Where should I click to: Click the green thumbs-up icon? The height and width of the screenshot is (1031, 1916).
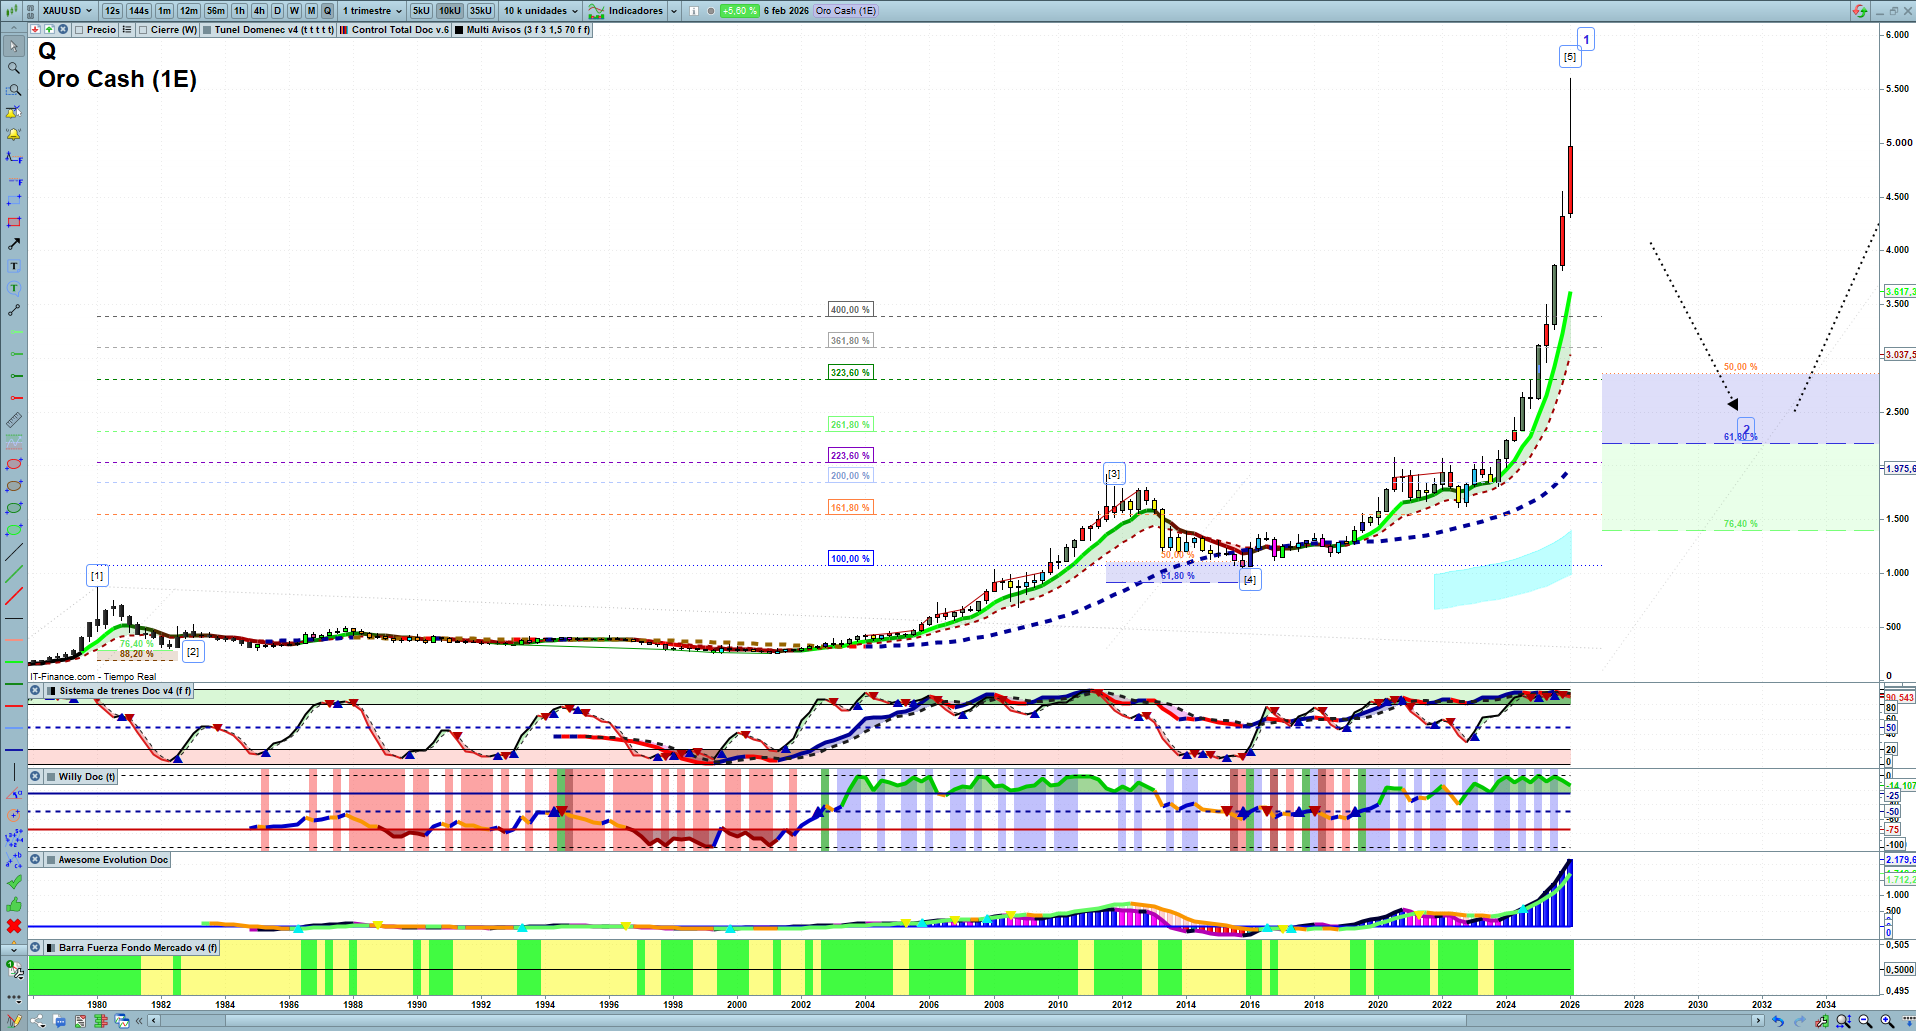14,904
